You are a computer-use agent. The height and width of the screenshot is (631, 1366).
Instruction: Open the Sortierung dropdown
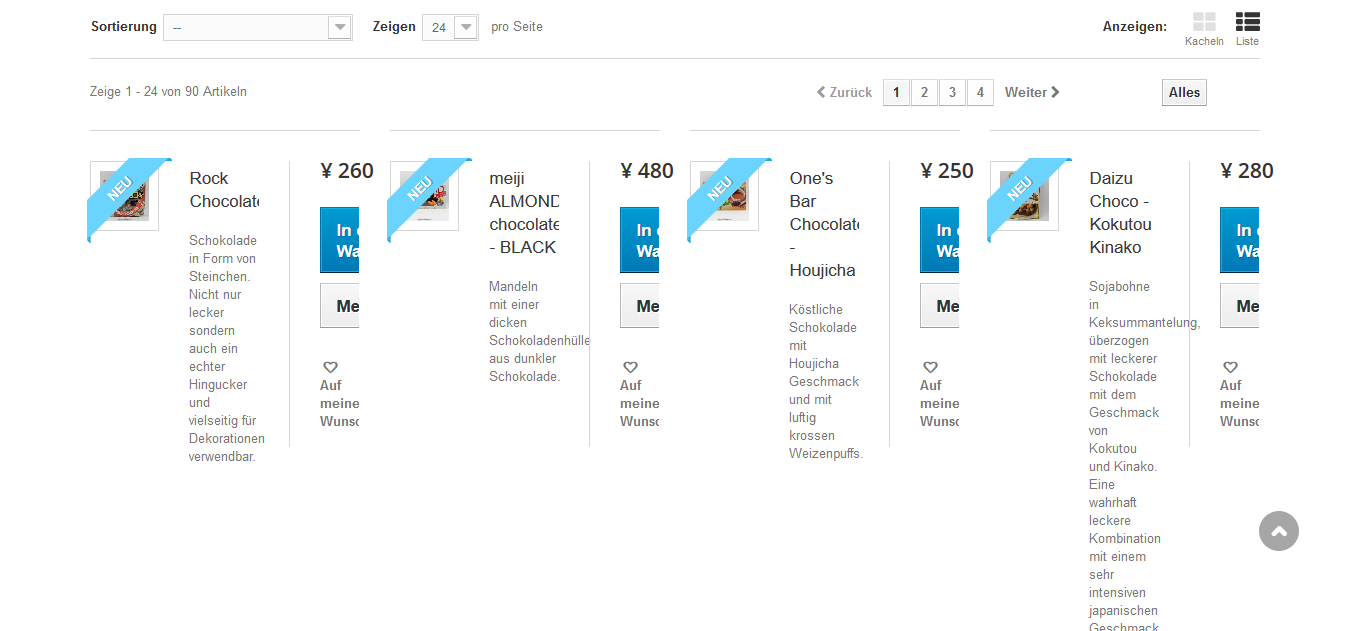[258, 27]
